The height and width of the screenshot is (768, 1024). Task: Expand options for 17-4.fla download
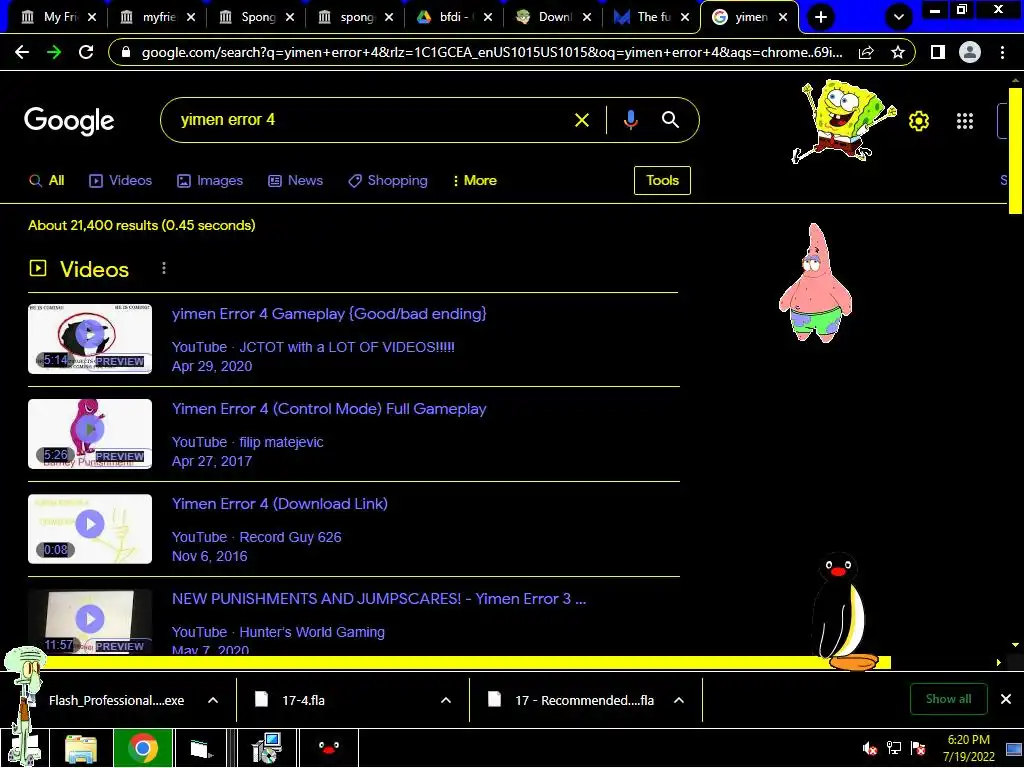coord(446,700)
